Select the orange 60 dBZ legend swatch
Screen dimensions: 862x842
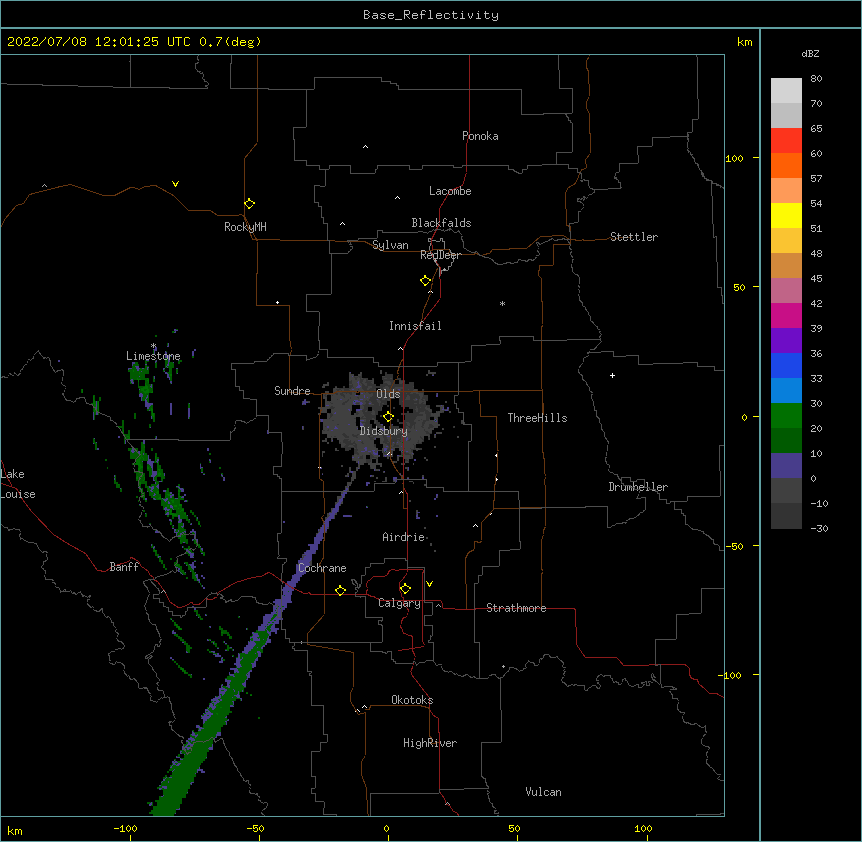[786, 165]
